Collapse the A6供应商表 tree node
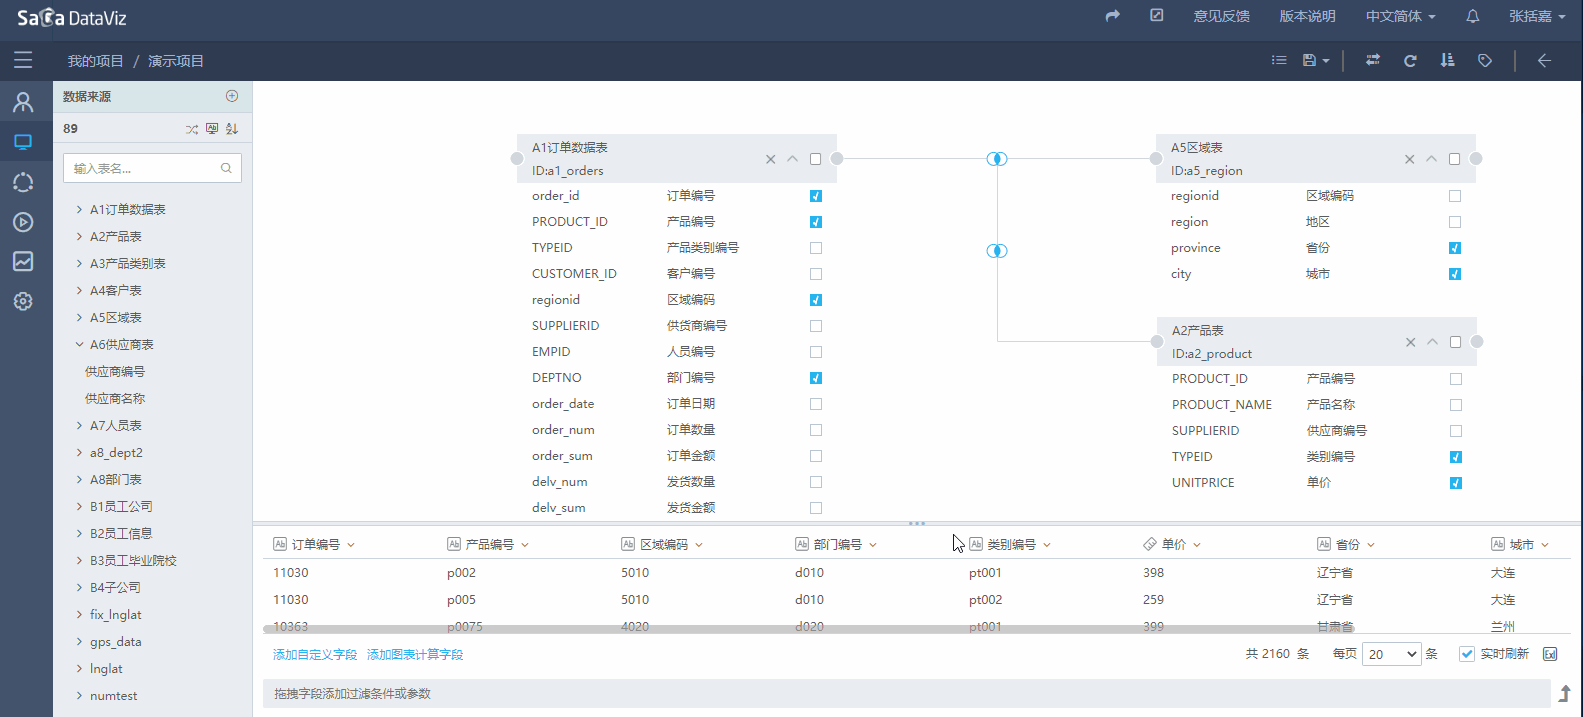The height and width of the screenshot is (717, 1583). tap(80, 344)
